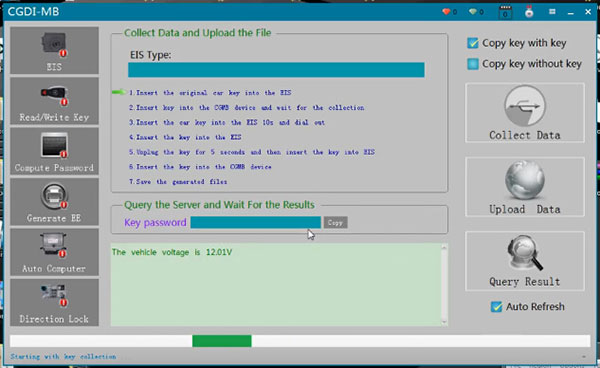Click step 6 Insert key into the CGMB device text
Screen dimensions: 600x368
click(x=200, y=167)
